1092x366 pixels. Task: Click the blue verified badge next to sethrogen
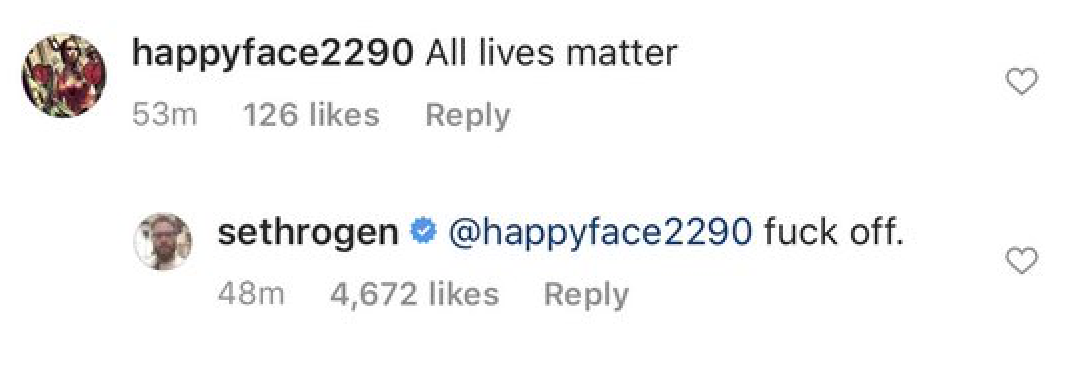pyautogui.click(x=423, y=233)
